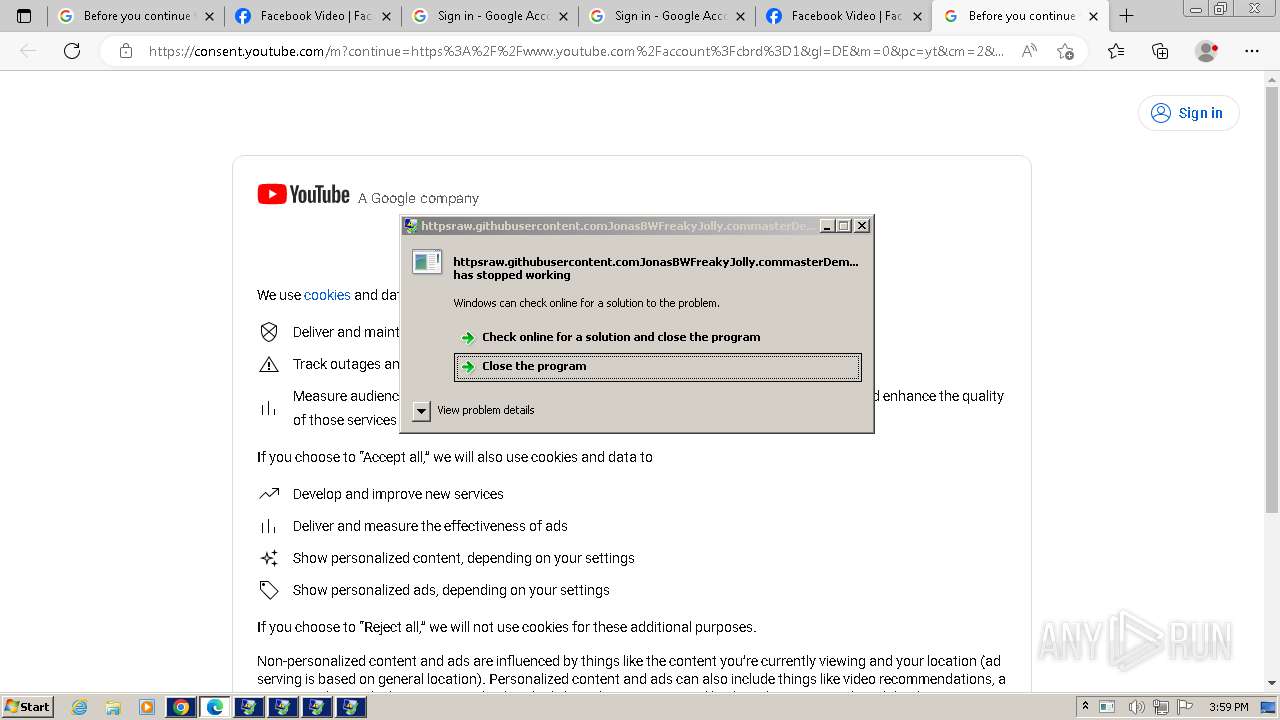View site information lock icon

pyautogui.click(x=125, y=51)
